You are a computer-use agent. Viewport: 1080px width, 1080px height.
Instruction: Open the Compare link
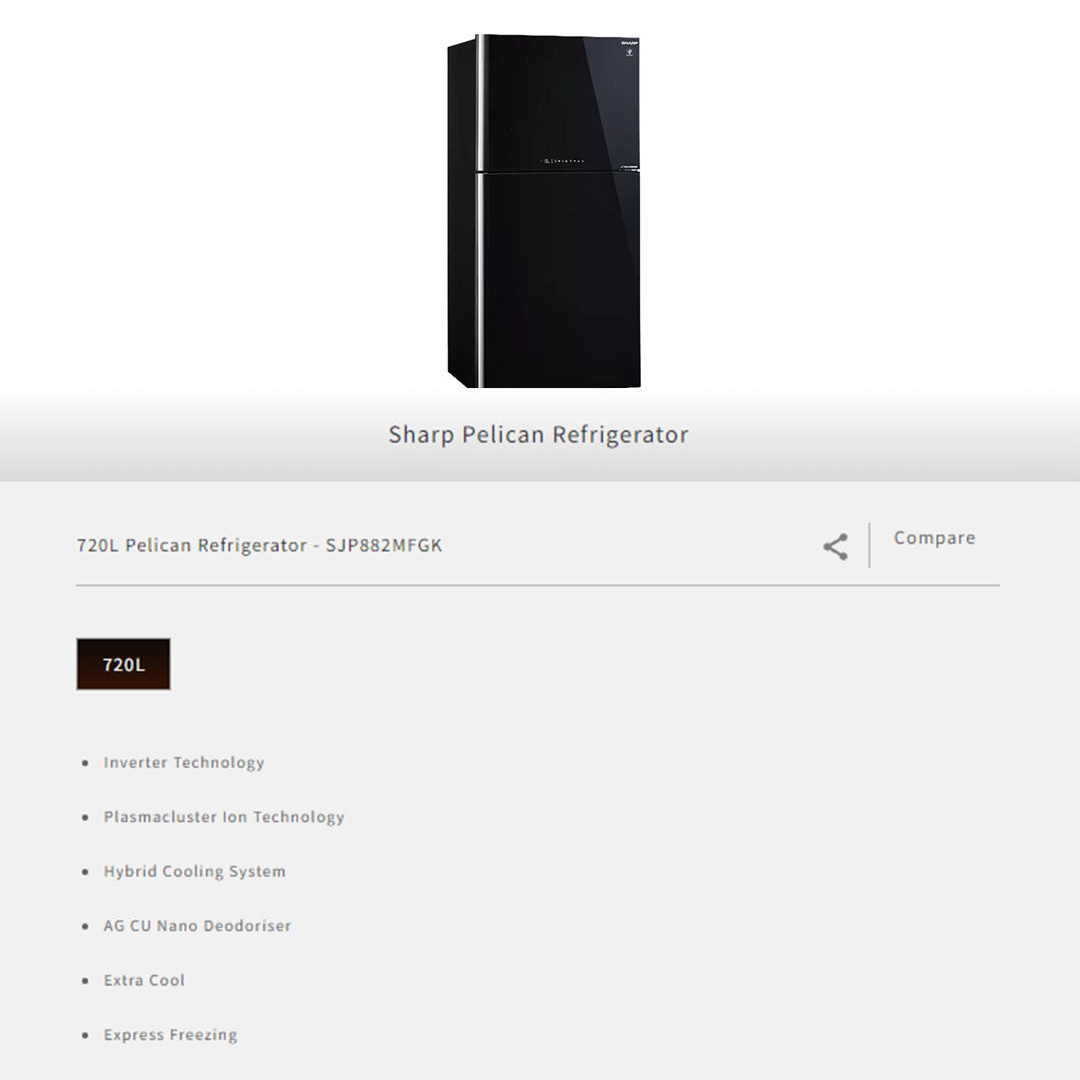coord(934,538)
